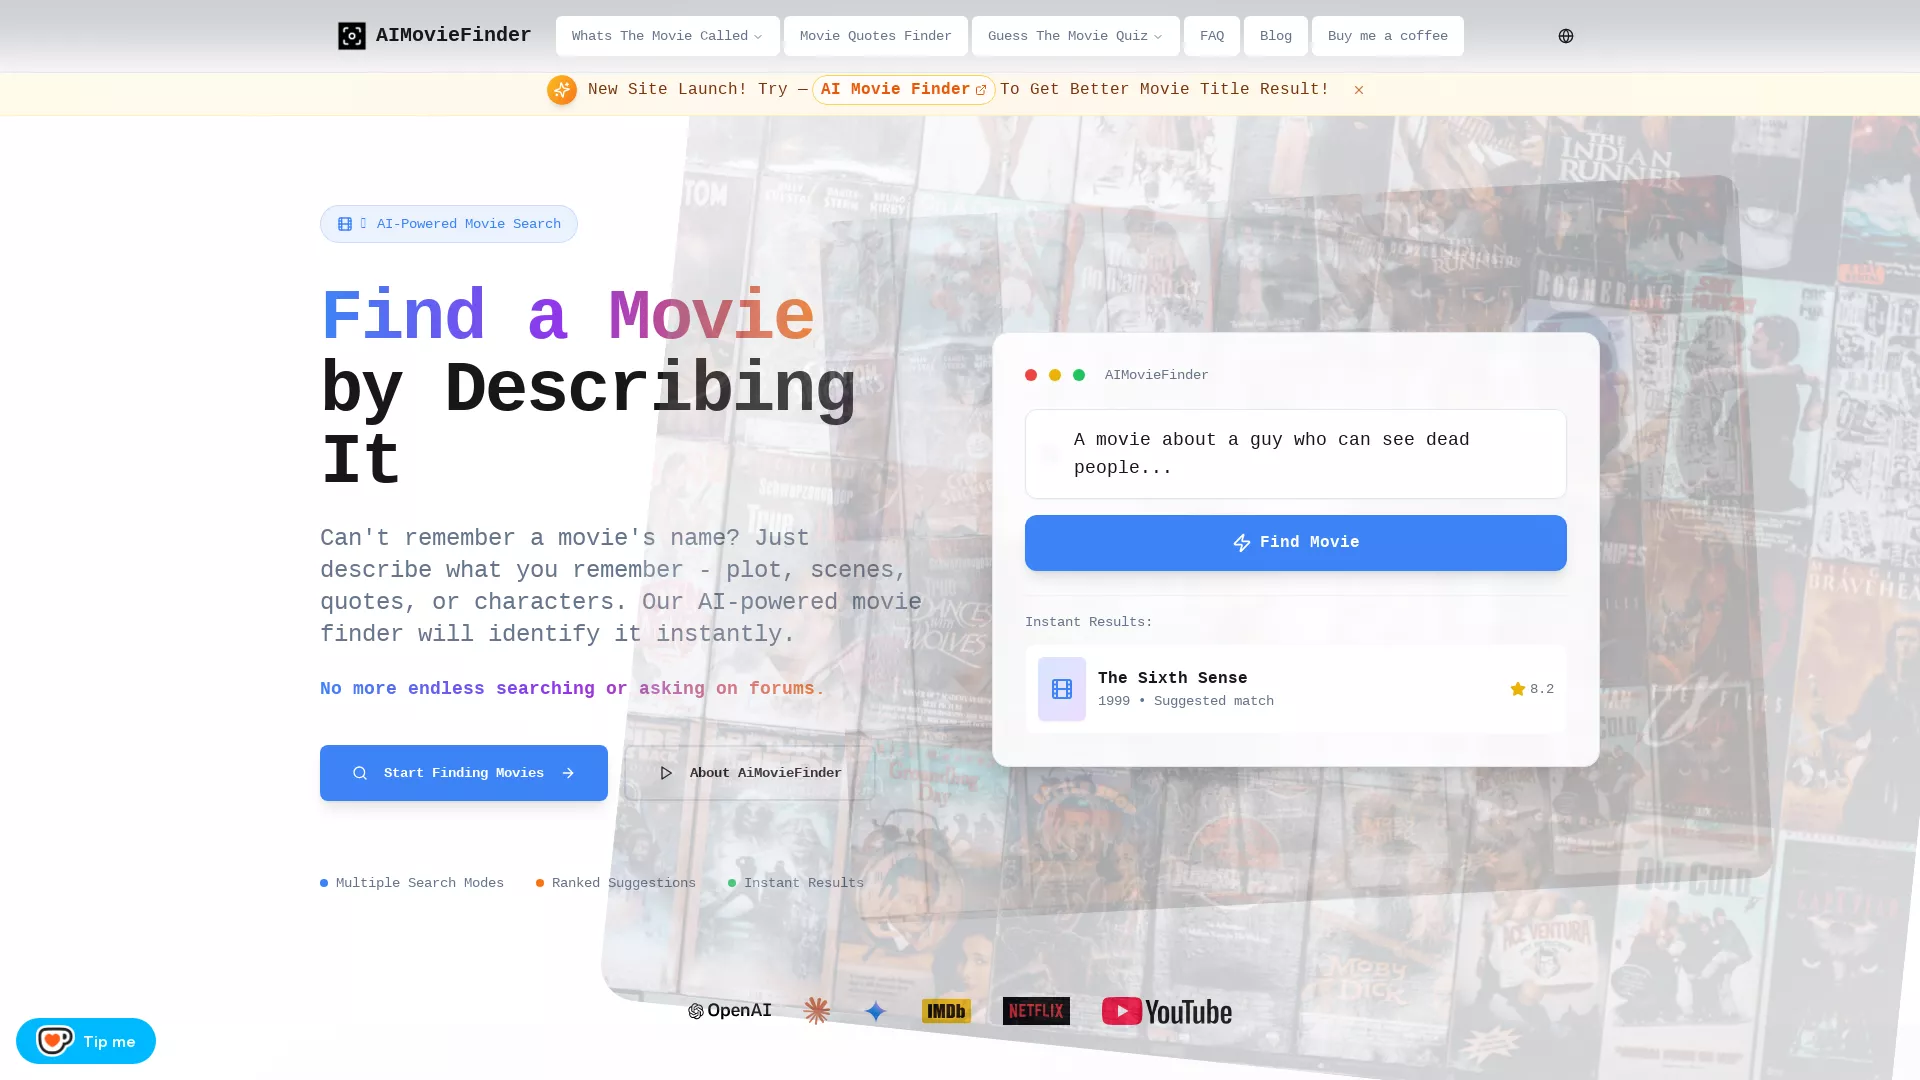Click the 'AIMovieFinder' demo card title text
The image size is (1920, 1080).
pyautogui.click(x=1157, y=375)
